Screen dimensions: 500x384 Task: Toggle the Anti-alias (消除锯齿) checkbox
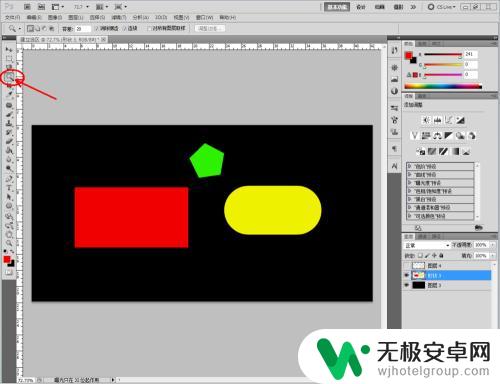click(x=97, y=29)
